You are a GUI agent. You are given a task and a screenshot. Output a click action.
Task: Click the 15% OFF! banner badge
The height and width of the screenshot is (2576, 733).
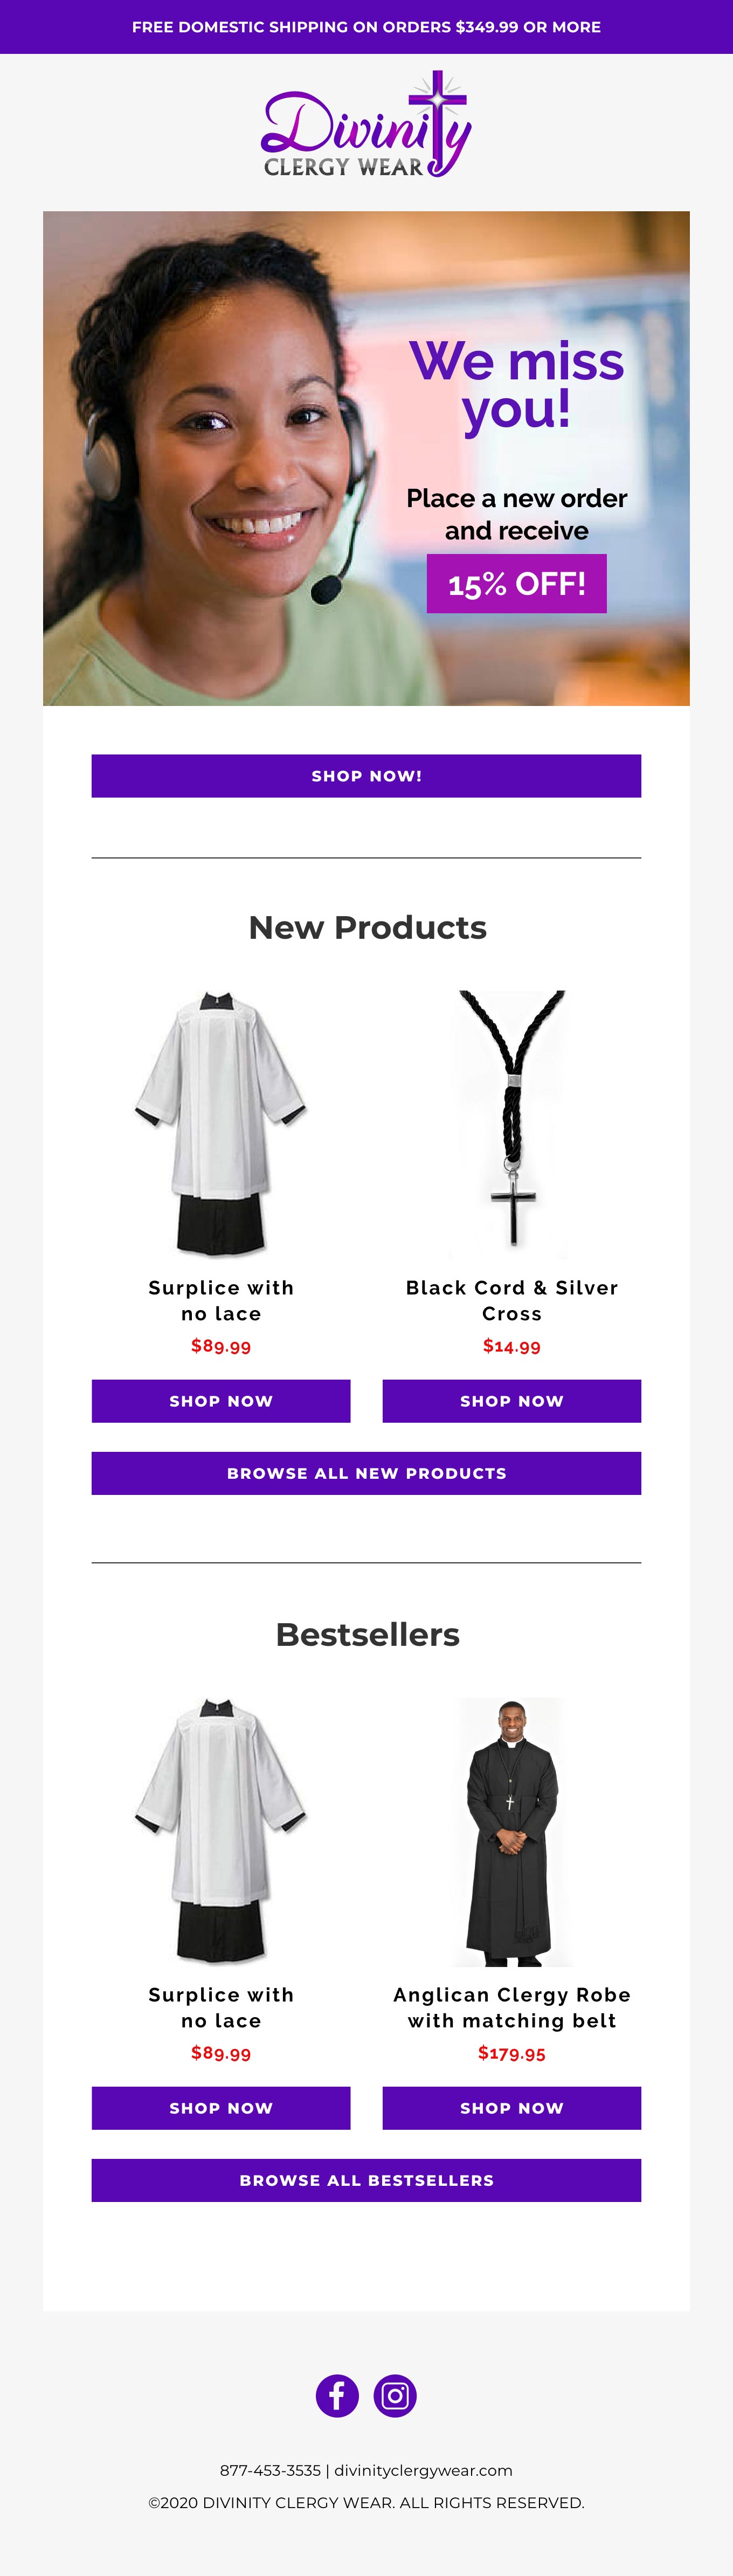516,583
